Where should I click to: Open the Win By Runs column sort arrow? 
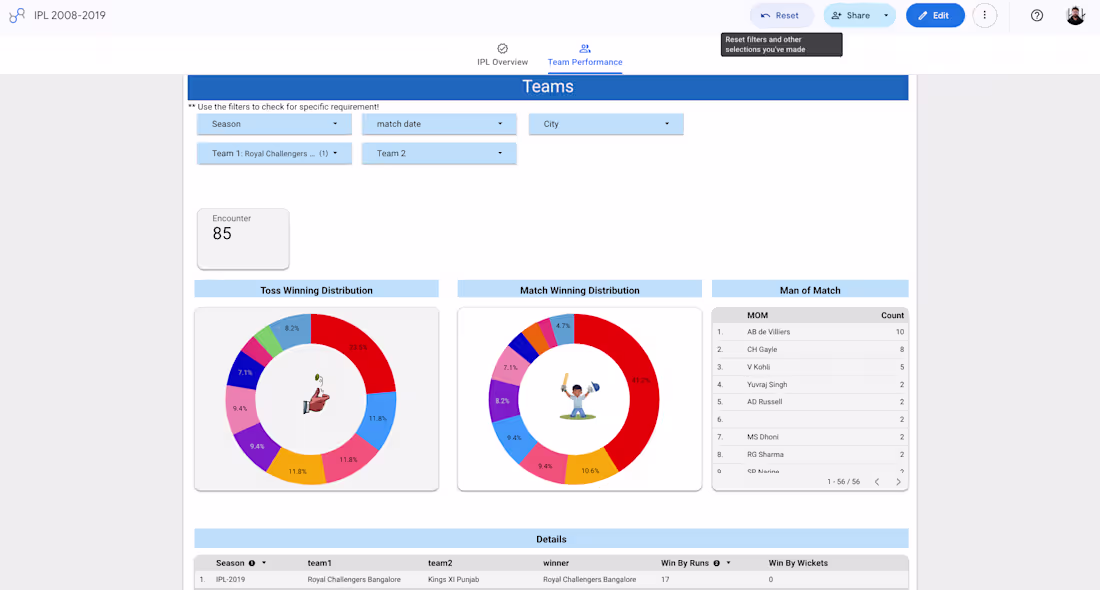(728, 563)
